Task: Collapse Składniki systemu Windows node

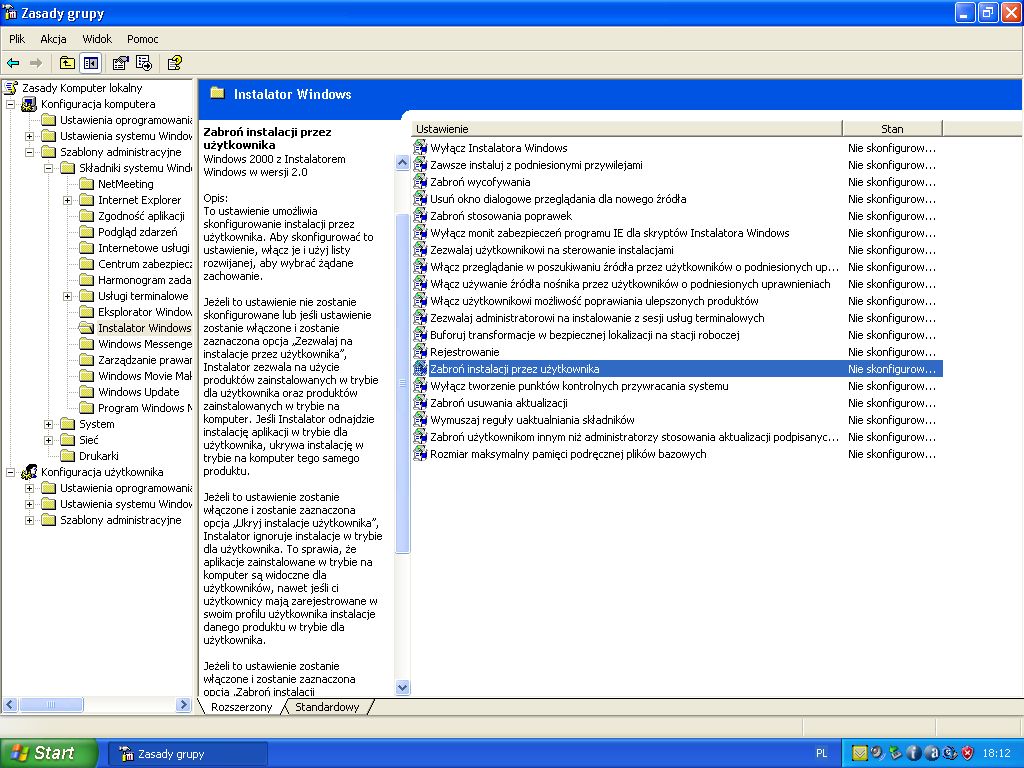Action: pos(48,168)
